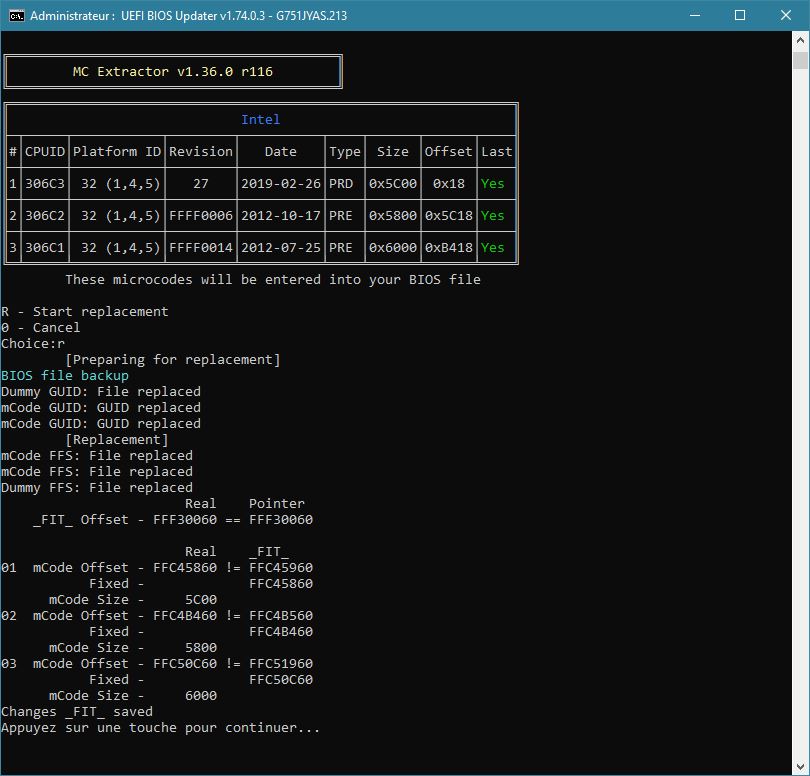Click the '[Preparing for replacement]' line
Screen dimensions: 810x776
[x=173, y=360]
